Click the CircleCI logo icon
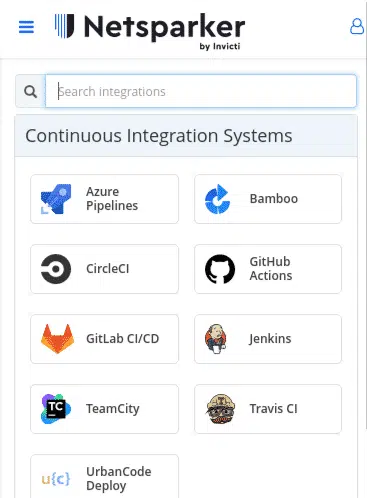 (x=56, y=269)
